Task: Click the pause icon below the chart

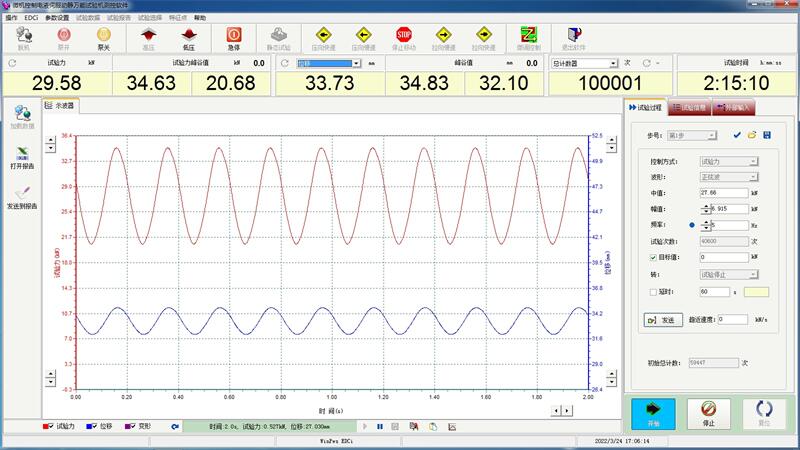Action: pyautogui.click(x=379, y=427)
